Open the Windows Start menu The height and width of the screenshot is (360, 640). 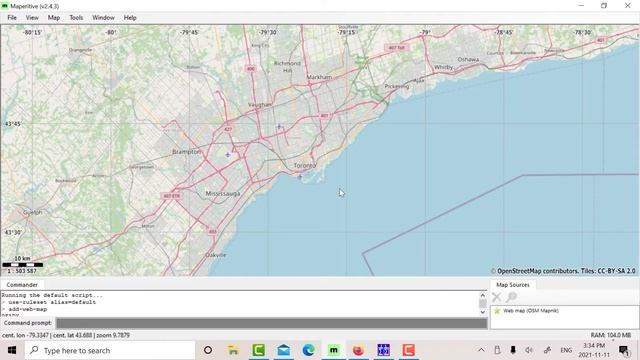click(x=12, y=350)
